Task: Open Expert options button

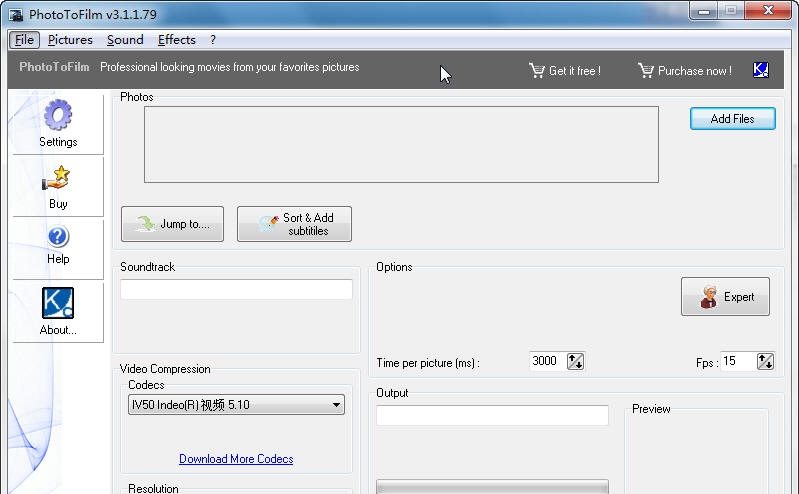Action: click(x=725, y=297)
